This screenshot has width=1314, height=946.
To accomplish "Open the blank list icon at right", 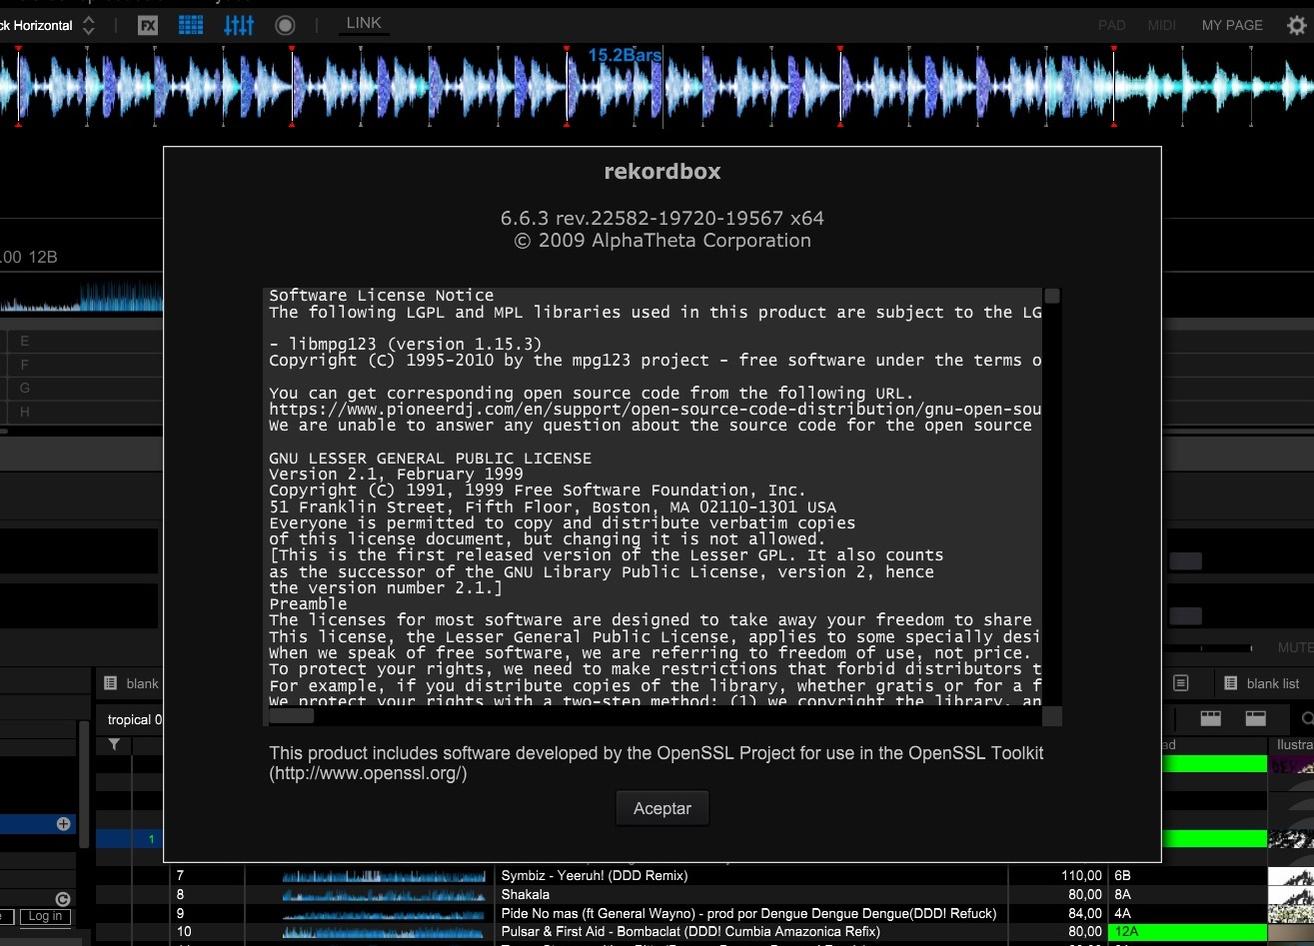I will (1231, 683).
